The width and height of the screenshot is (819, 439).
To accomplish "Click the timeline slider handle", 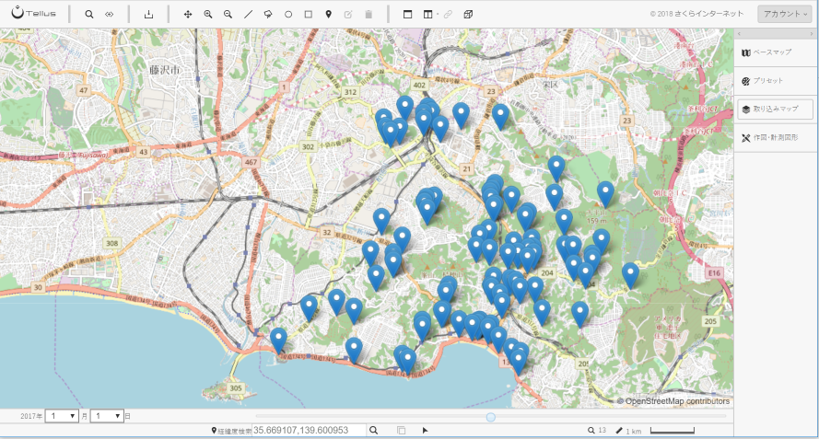I will [x=490, y=417].
